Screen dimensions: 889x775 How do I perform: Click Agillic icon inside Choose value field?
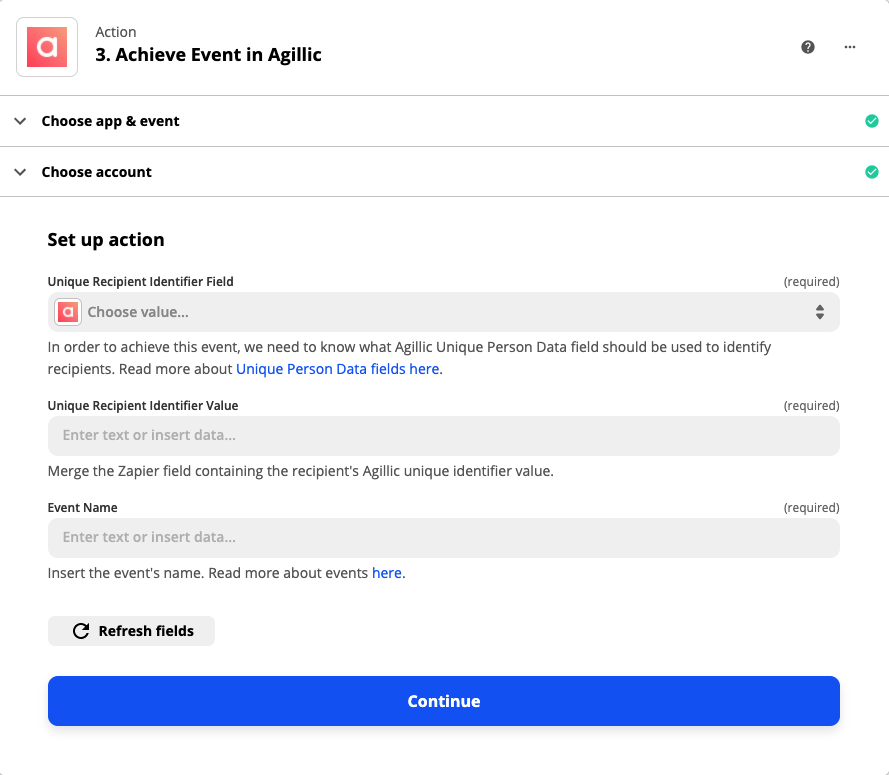[x=68, y=312]
